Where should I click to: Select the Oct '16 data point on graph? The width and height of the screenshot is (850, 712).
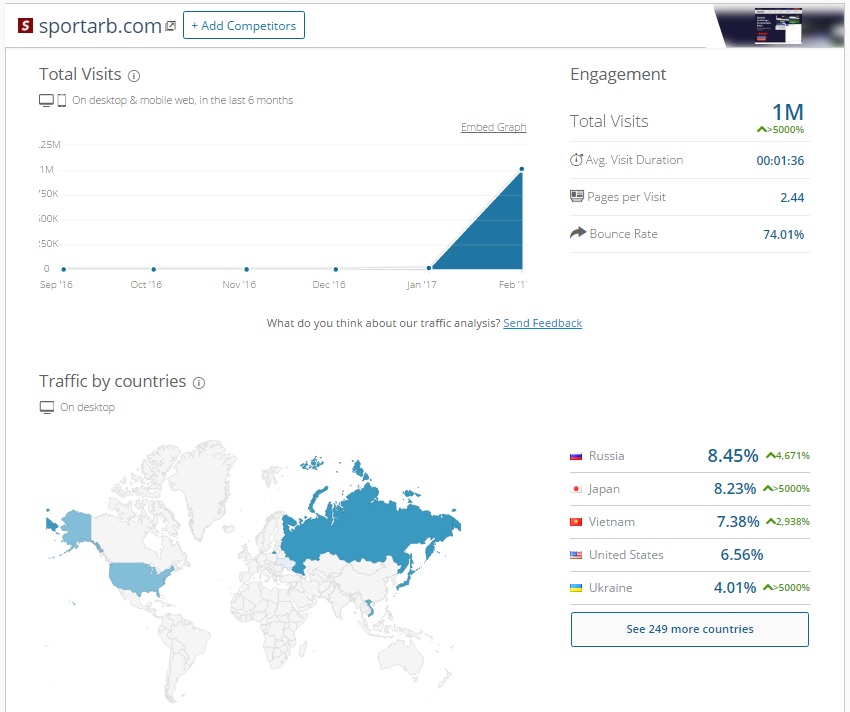point(154,269)
